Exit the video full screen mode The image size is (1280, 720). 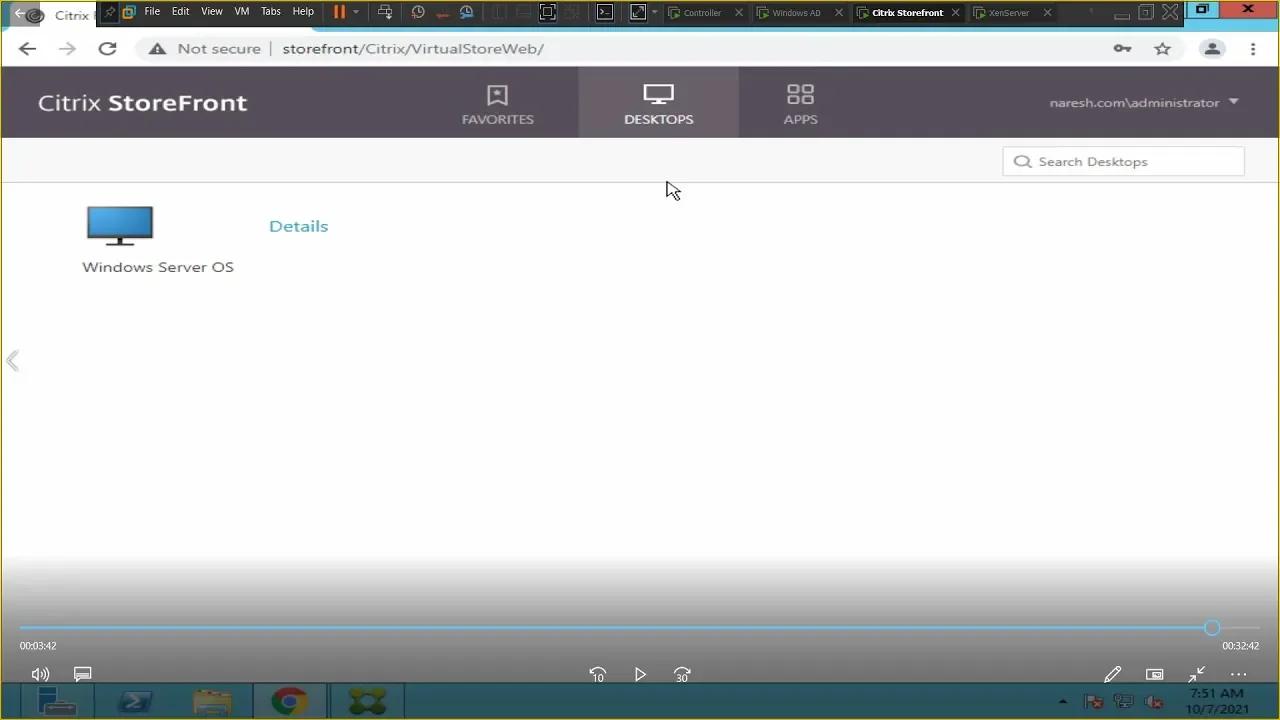click(1196, 674)
